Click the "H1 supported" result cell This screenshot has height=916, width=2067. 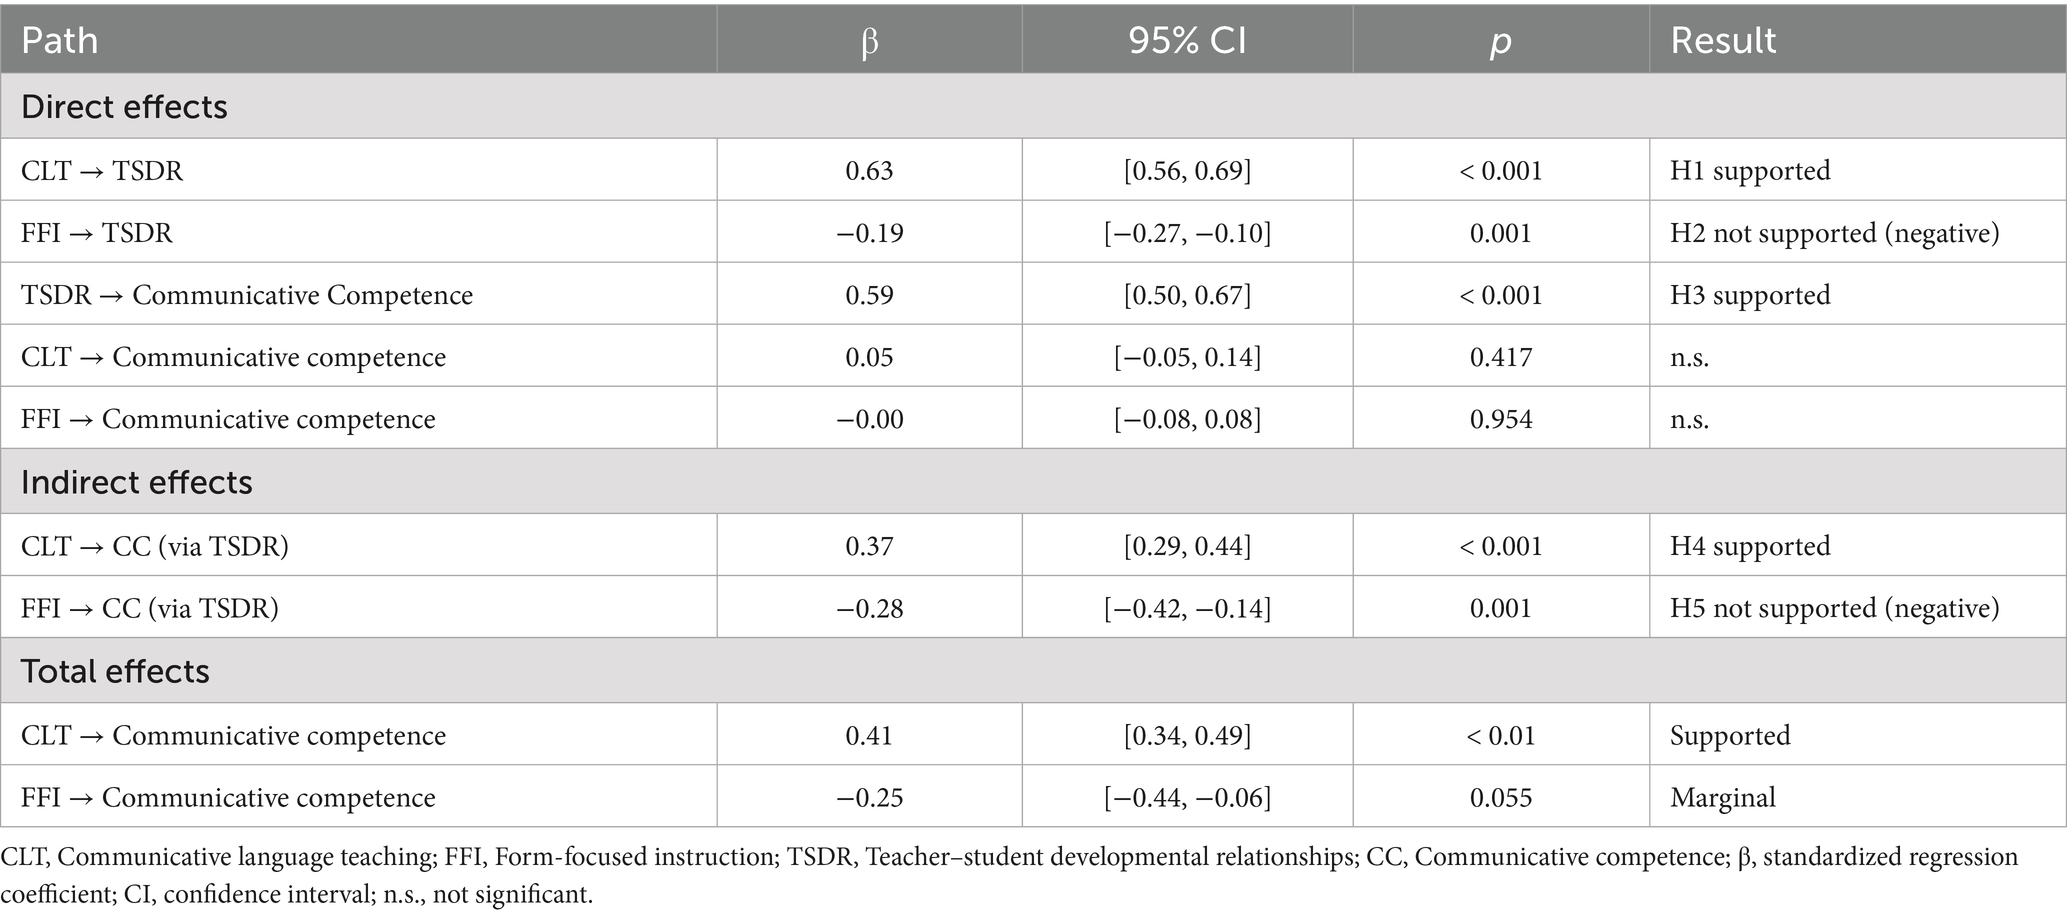1750,171
